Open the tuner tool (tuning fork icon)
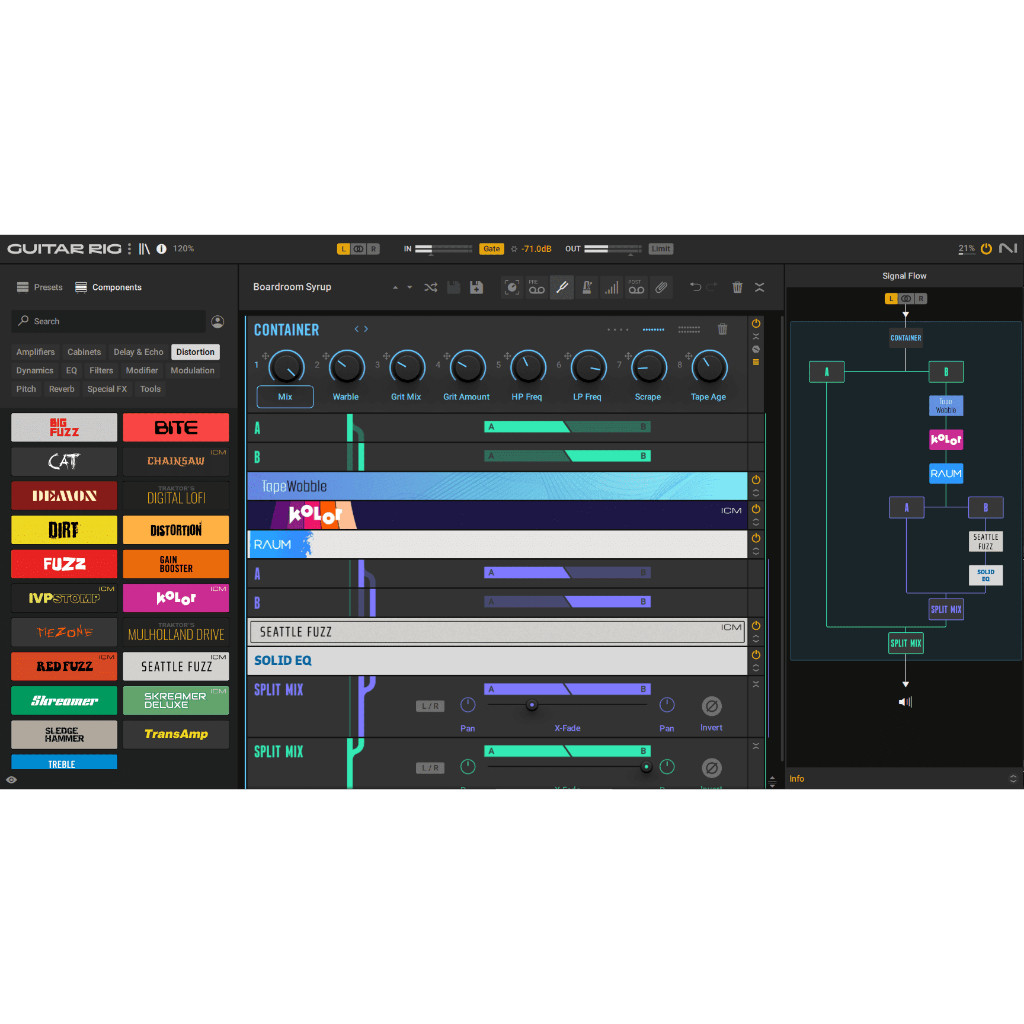This screenshot has height=1024, width=1024. (562, 287)
